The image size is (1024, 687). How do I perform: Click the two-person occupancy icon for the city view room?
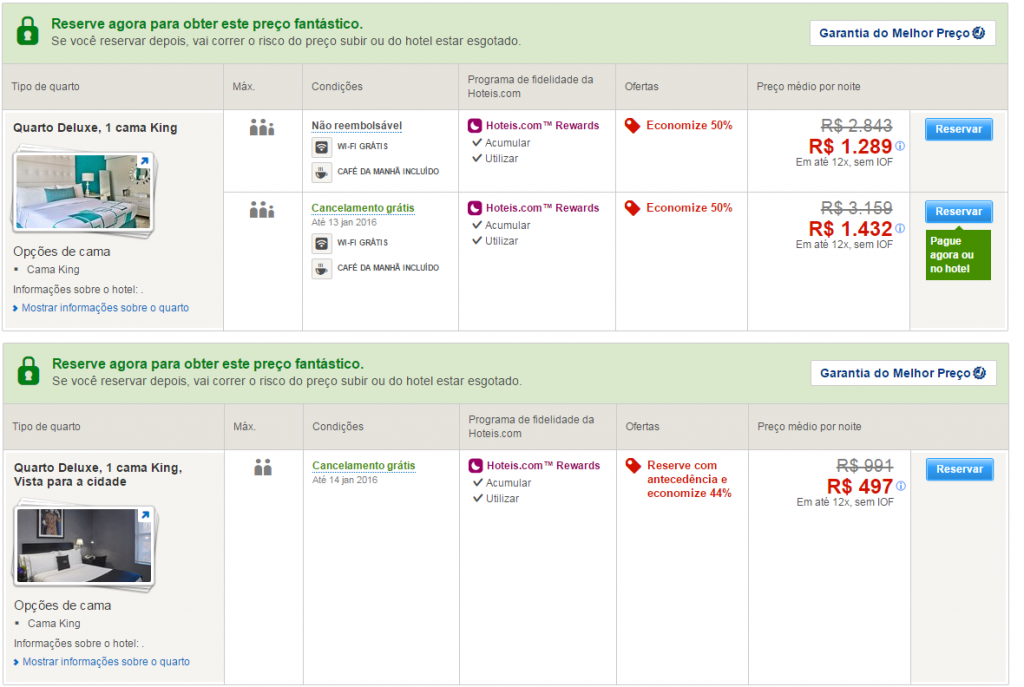coord(262,467)
